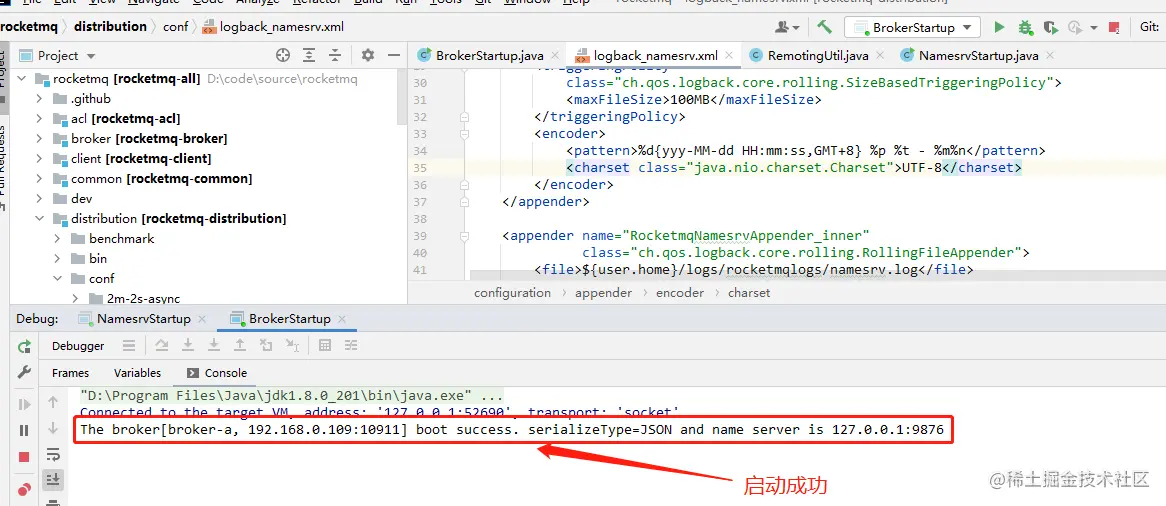Click the Profiler run icon in toolbar
The height and width of the screenshot is (506, 1166).
(1075, 28)
